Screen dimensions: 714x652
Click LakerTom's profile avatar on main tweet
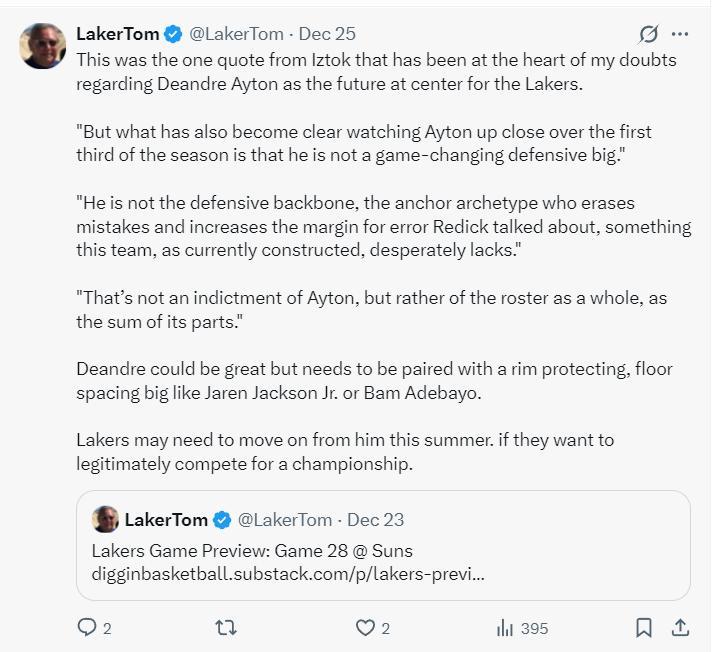(43, 45)
